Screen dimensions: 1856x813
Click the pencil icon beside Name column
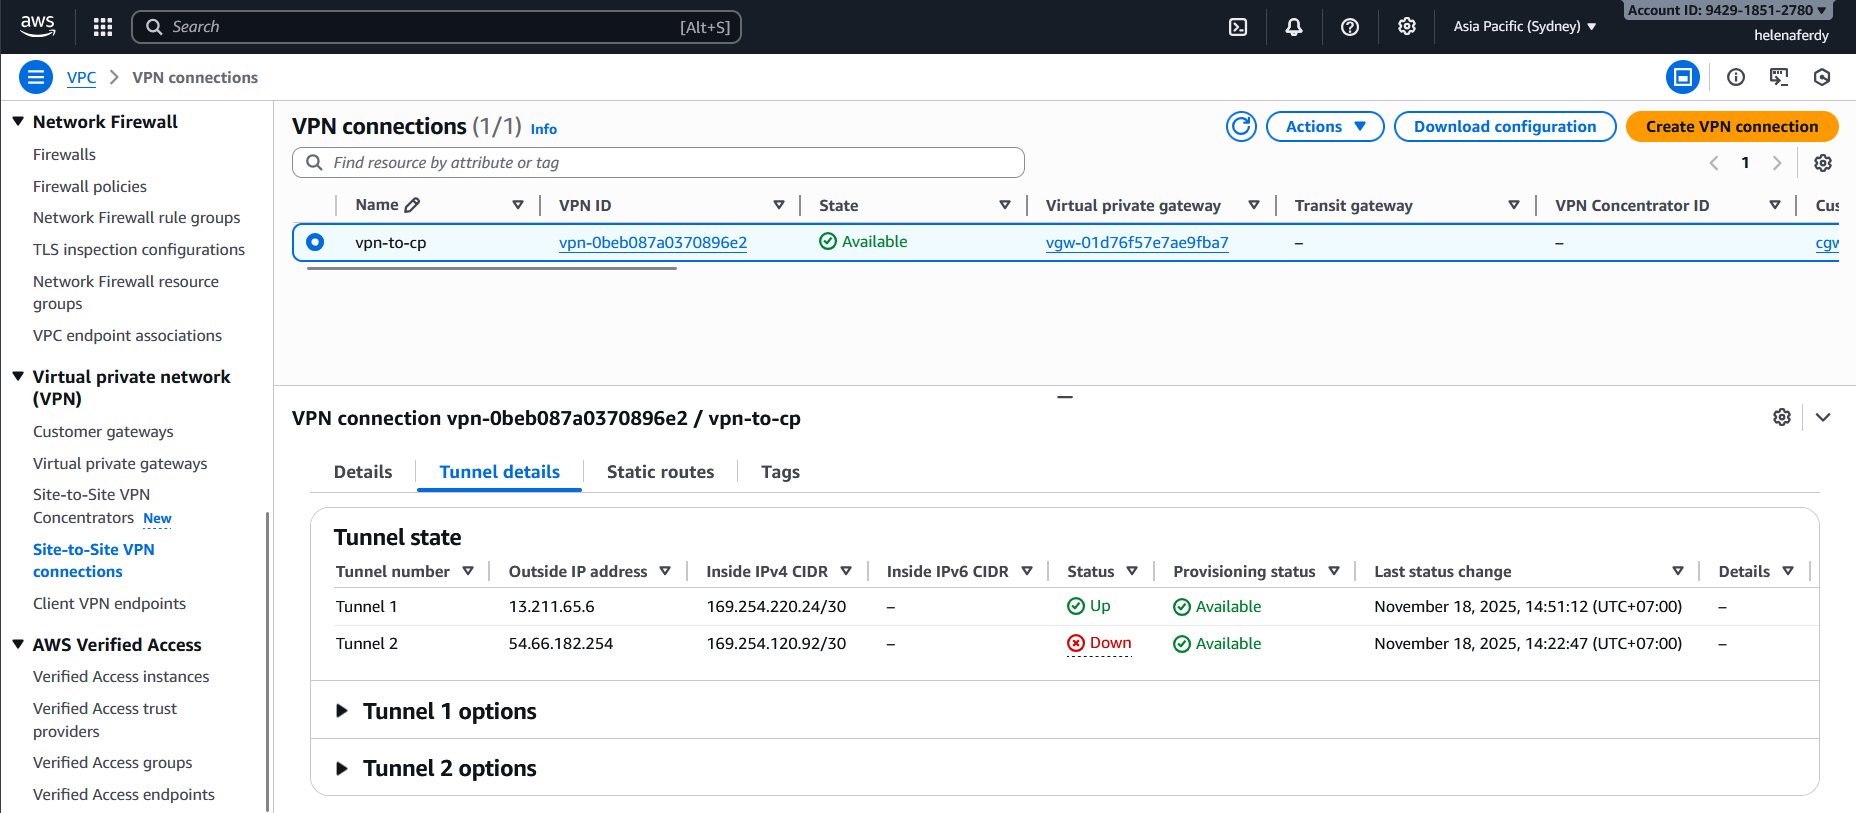[412, 205]
